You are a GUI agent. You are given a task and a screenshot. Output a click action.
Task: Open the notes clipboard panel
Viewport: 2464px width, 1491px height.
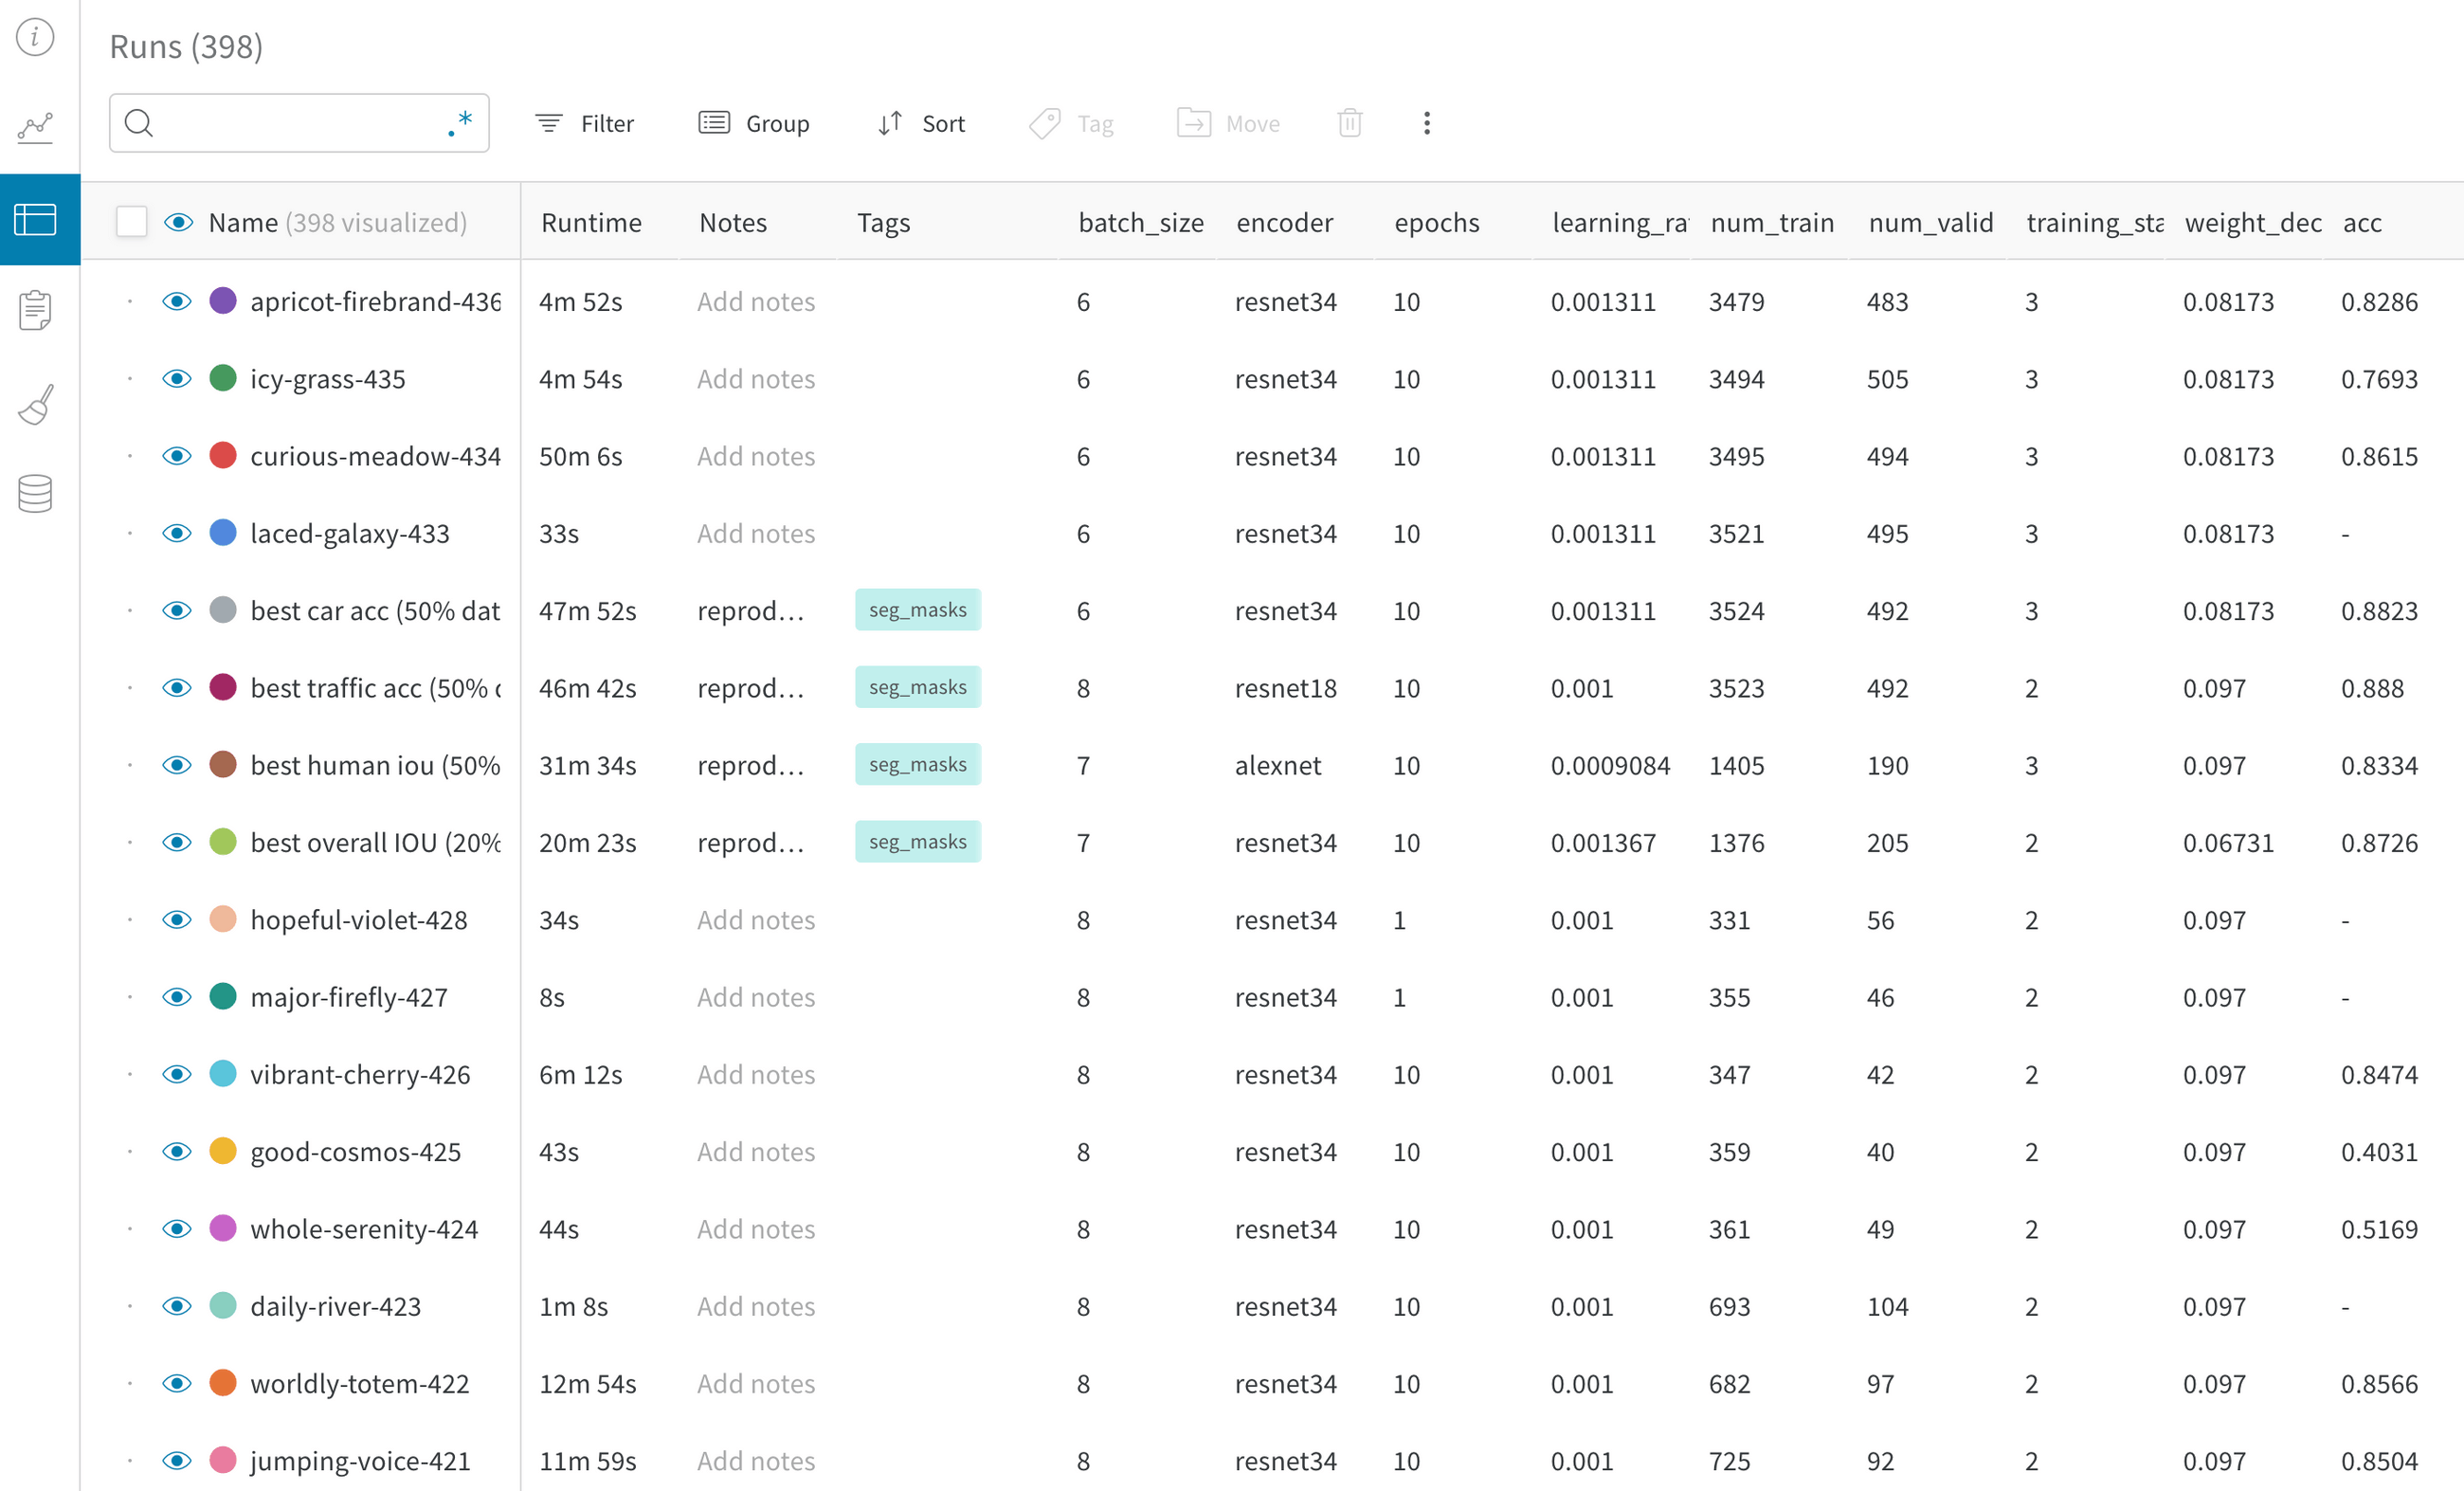[36, 310]
